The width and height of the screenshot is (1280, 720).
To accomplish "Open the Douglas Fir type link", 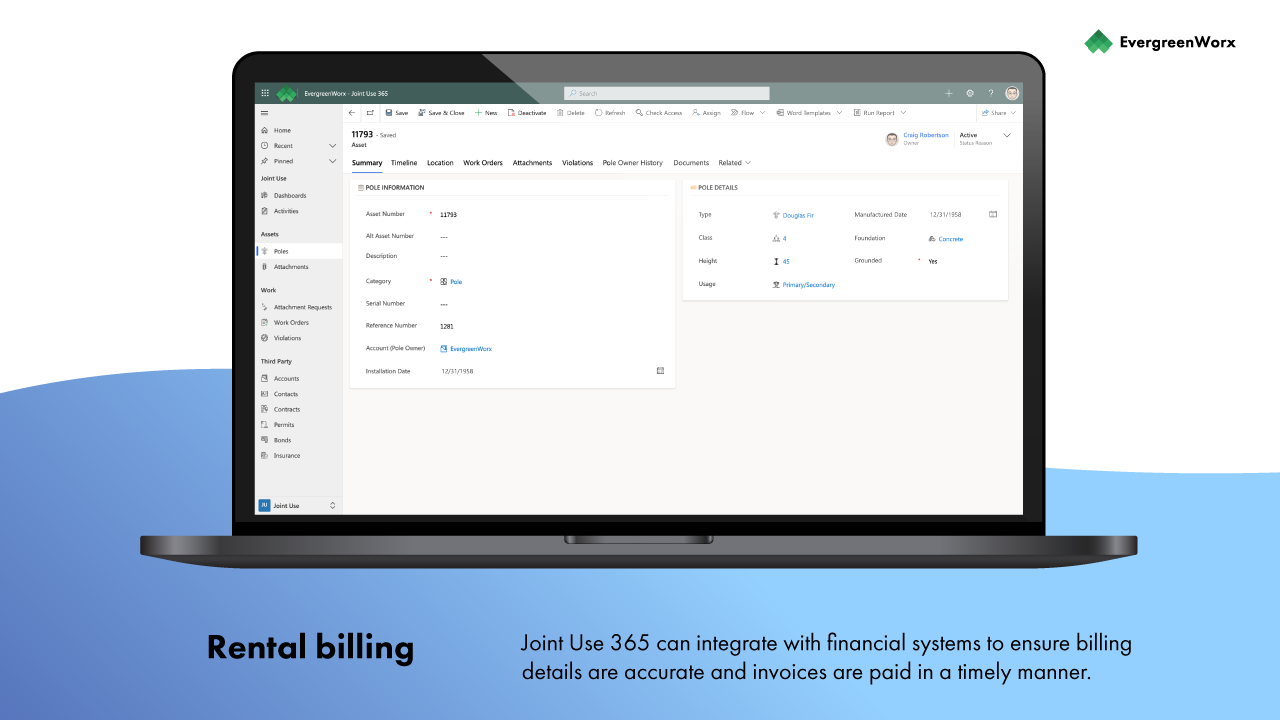I will 798,215.
